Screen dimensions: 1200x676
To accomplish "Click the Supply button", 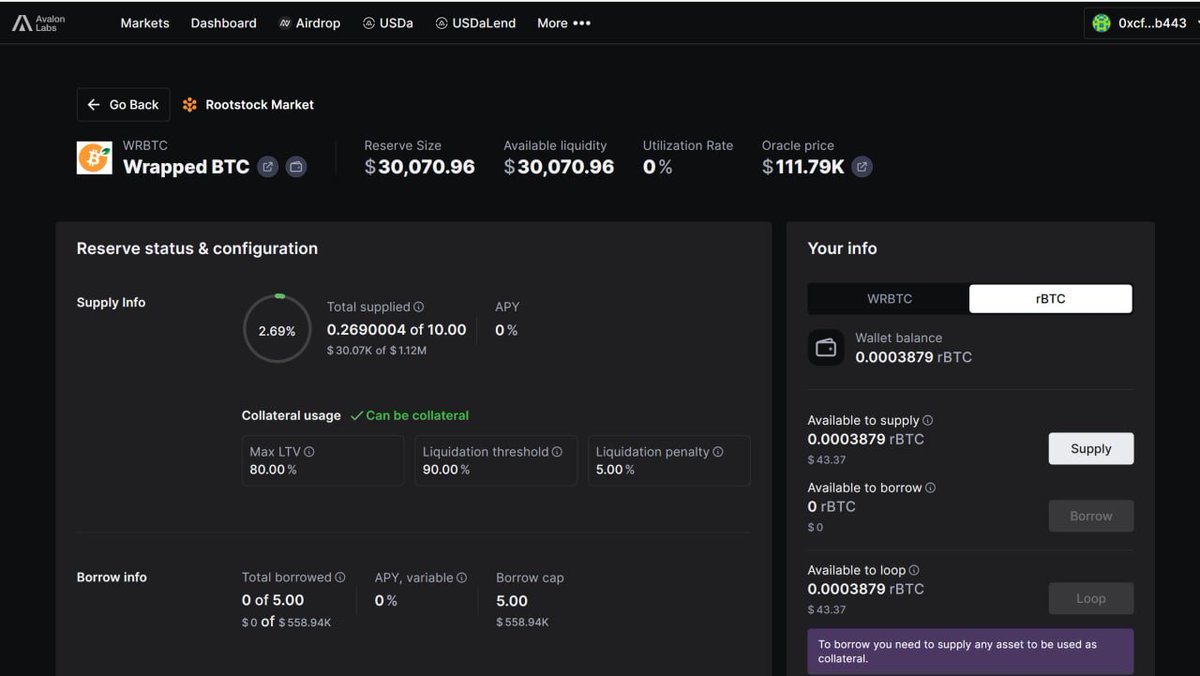I will click(x=1090, y=449).
